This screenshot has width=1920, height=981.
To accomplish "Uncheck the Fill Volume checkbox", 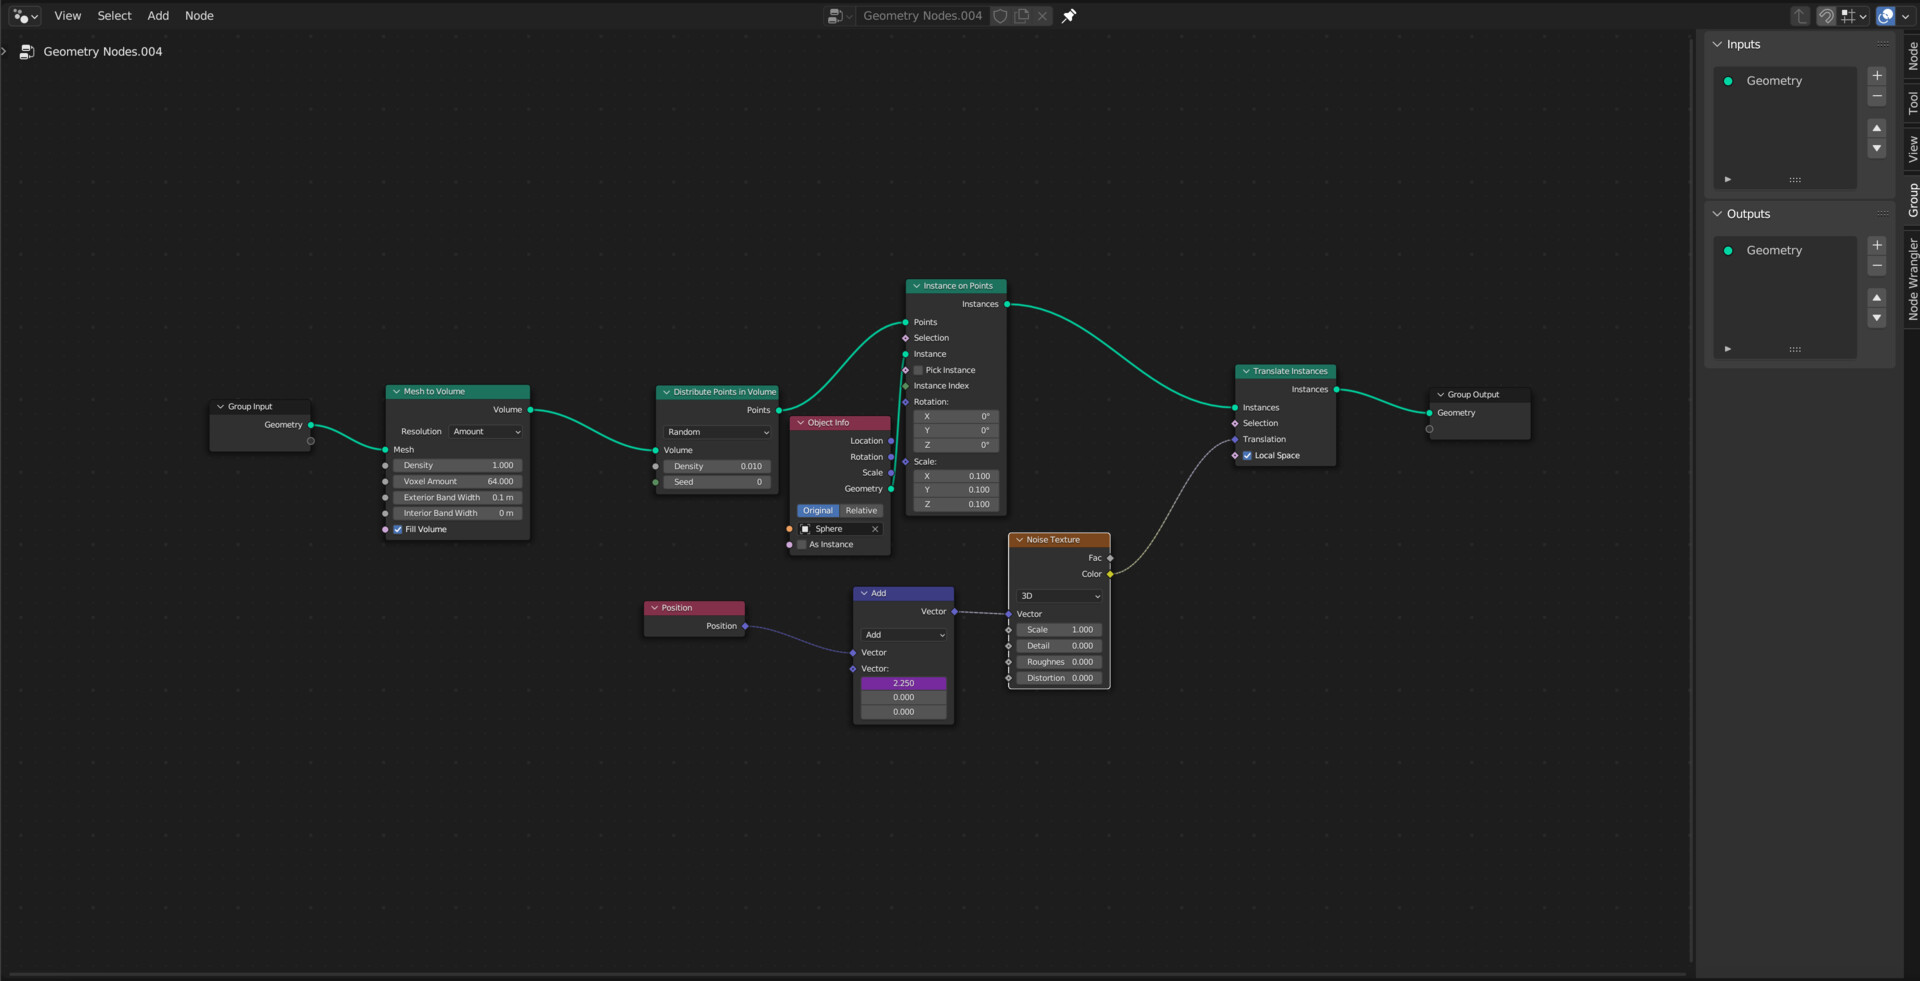I will (398, 530).
